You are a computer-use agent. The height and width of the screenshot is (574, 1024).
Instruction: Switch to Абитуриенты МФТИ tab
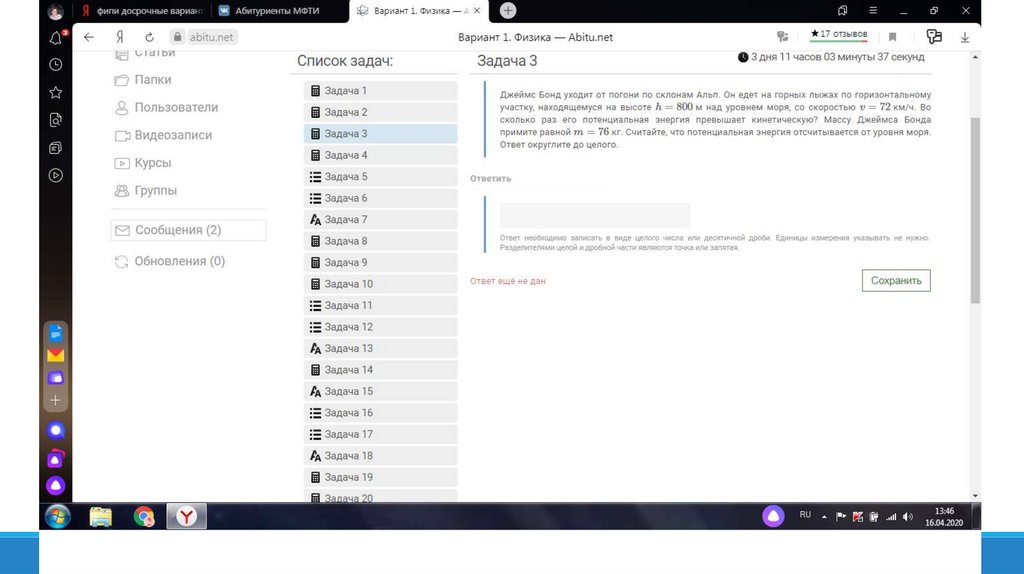[280, 10]
